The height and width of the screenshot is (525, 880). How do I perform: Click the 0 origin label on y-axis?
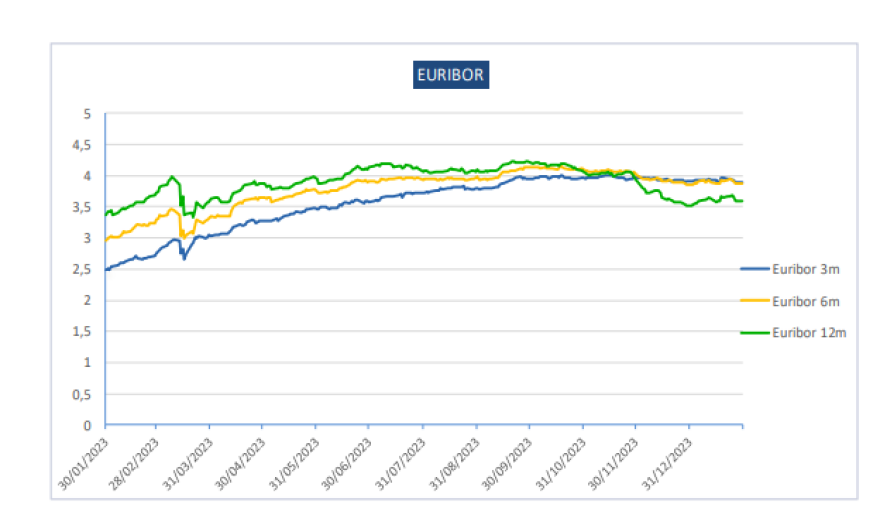click(87, 425)
